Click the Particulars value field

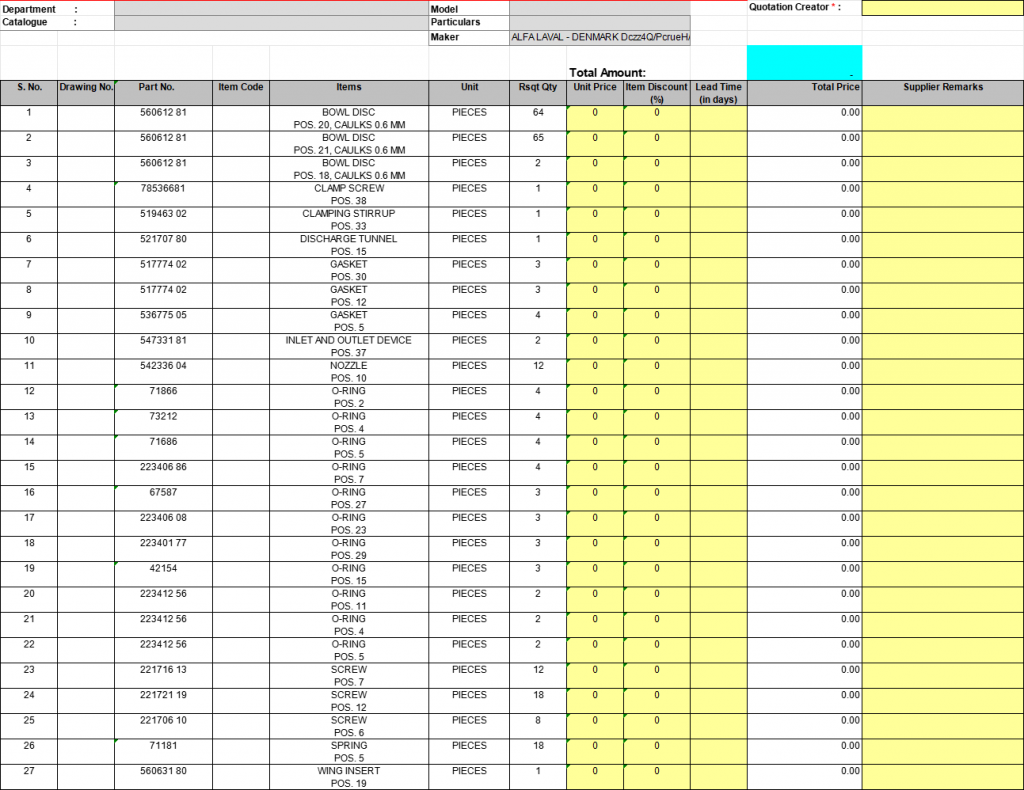click(x=599, y=22)
